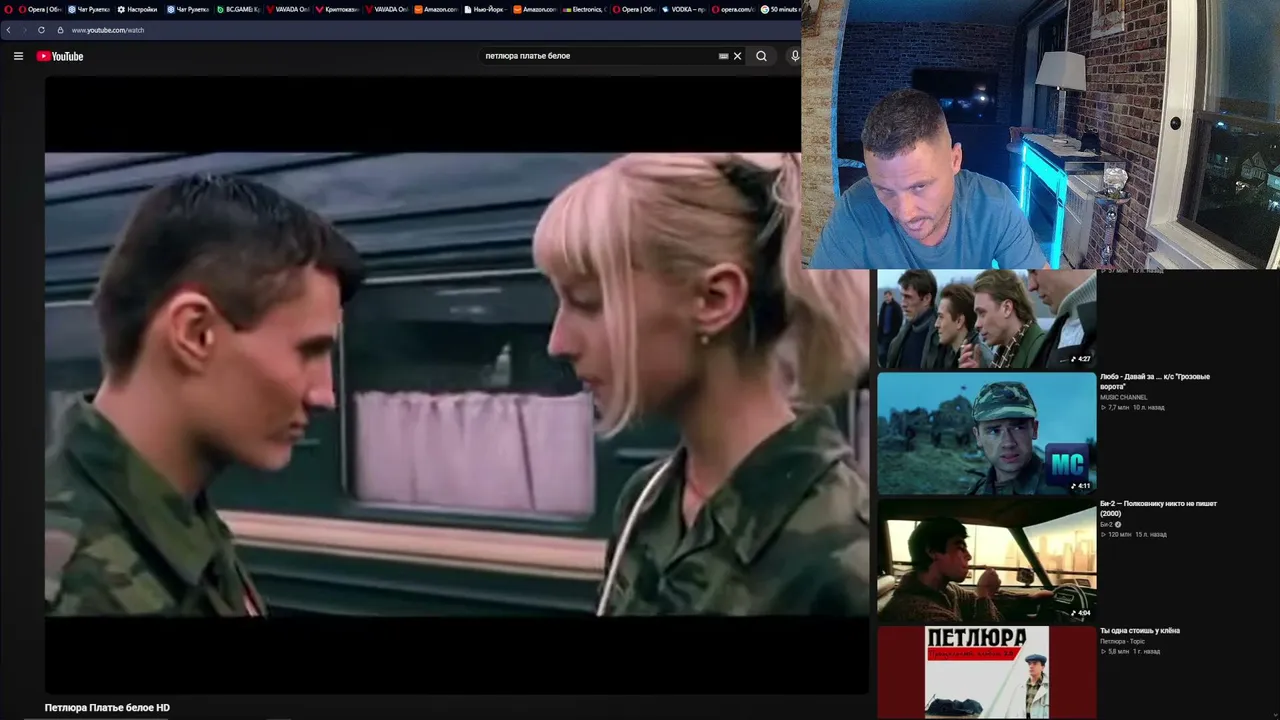The width and height of the screenshot is (1280, 720).
Task: Visit the MUSIC CHANNEL channel link
Action: (1124, 397)
